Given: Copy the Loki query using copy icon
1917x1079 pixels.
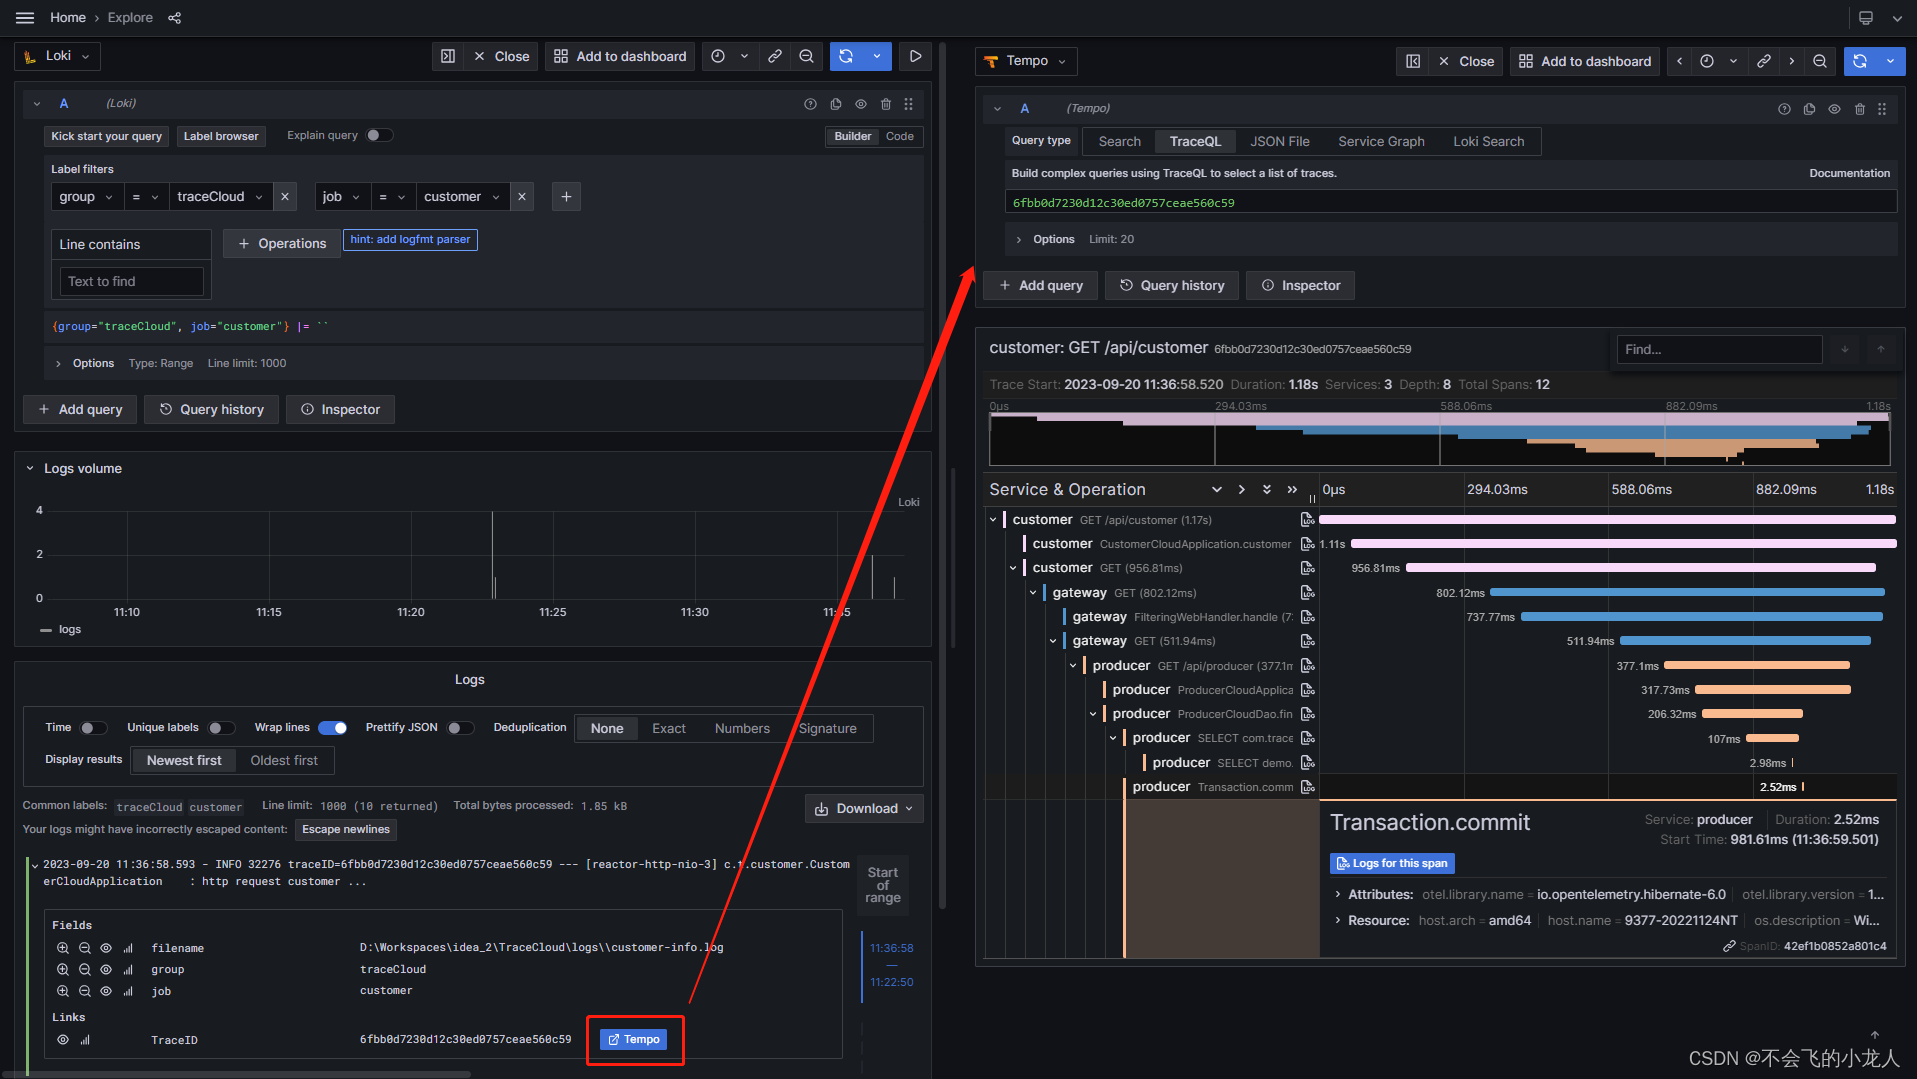Looking at the screenshot, I should click(835, 103).
